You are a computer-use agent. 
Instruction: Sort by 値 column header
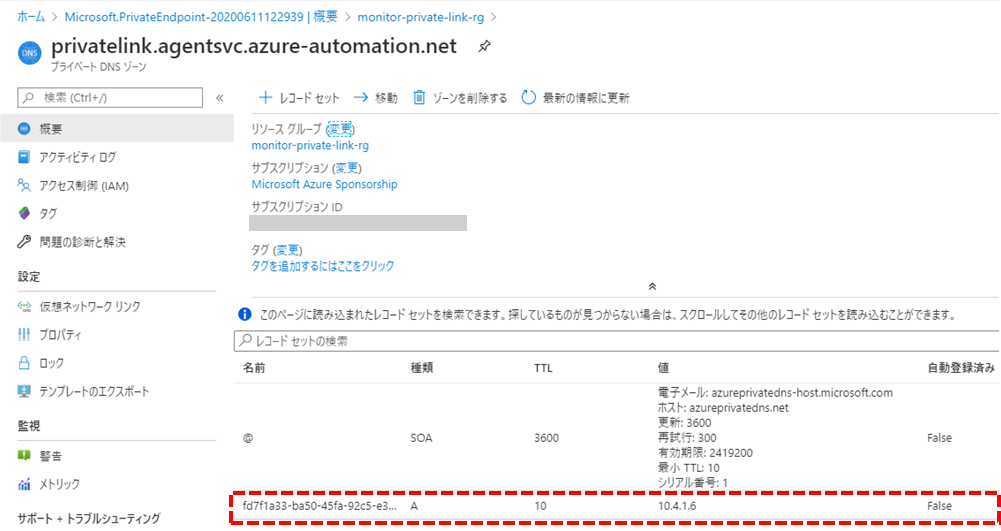[x=663, y=368]
